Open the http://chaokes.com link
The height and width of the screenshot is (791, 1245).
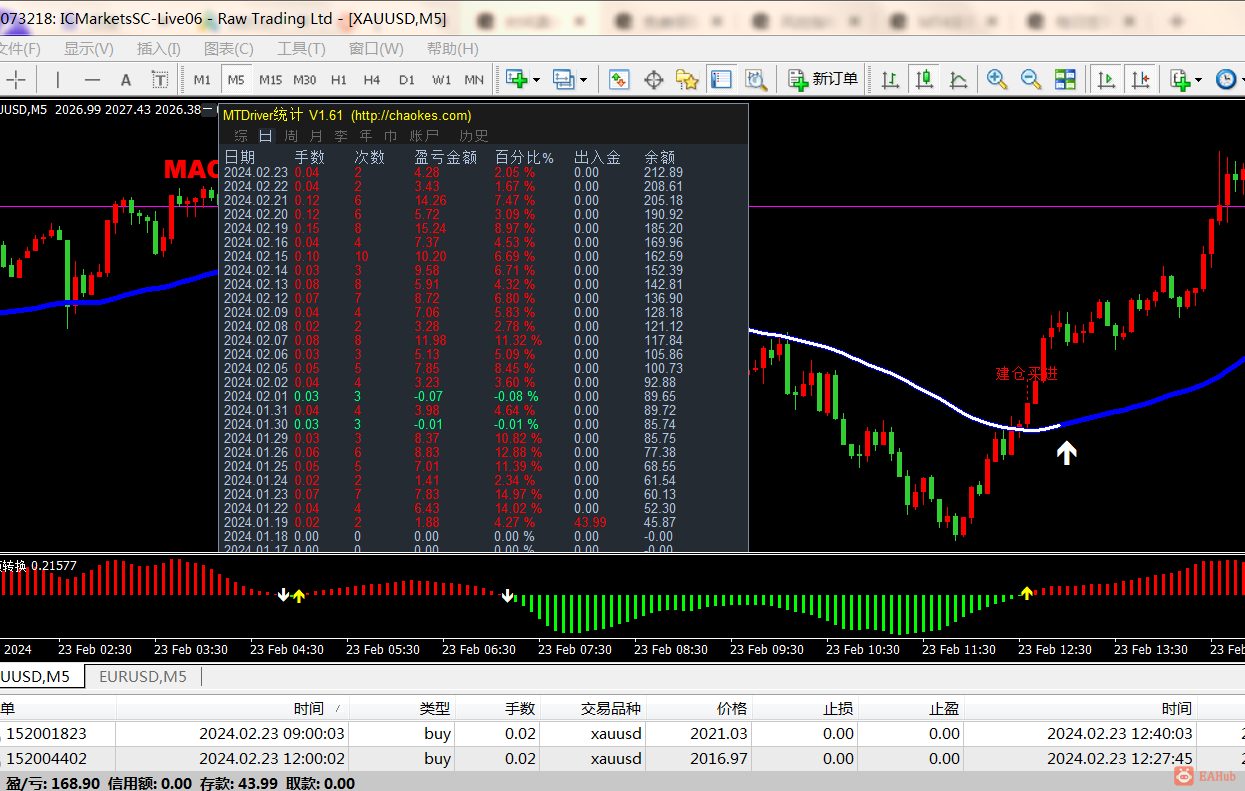pos(411,115)
